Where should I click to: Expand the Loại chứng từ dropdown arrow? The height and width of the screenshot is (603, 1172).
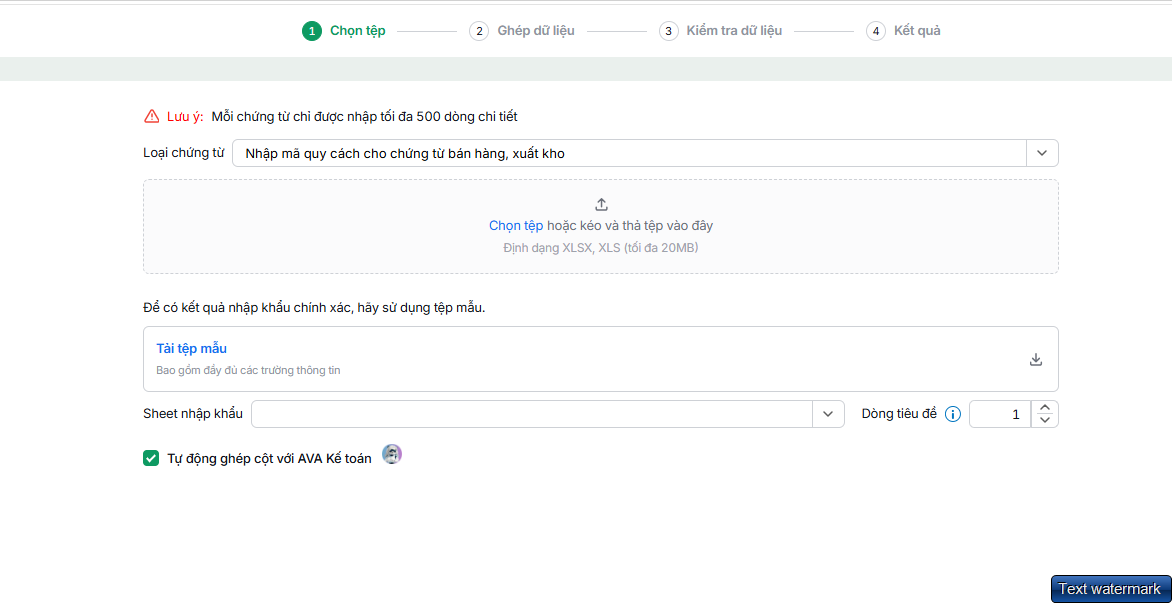click(1042, 153)
